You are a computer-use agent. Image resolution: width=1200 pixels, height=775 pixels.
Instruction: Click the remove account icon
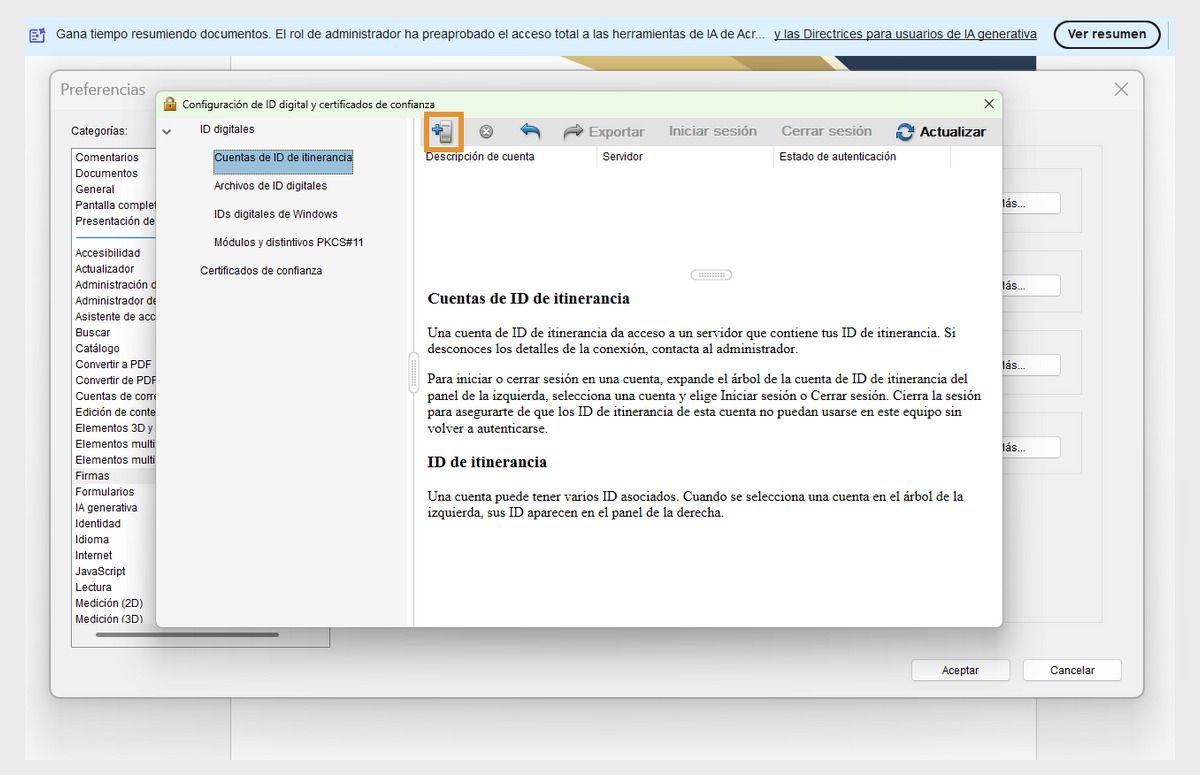pos(486,131)
